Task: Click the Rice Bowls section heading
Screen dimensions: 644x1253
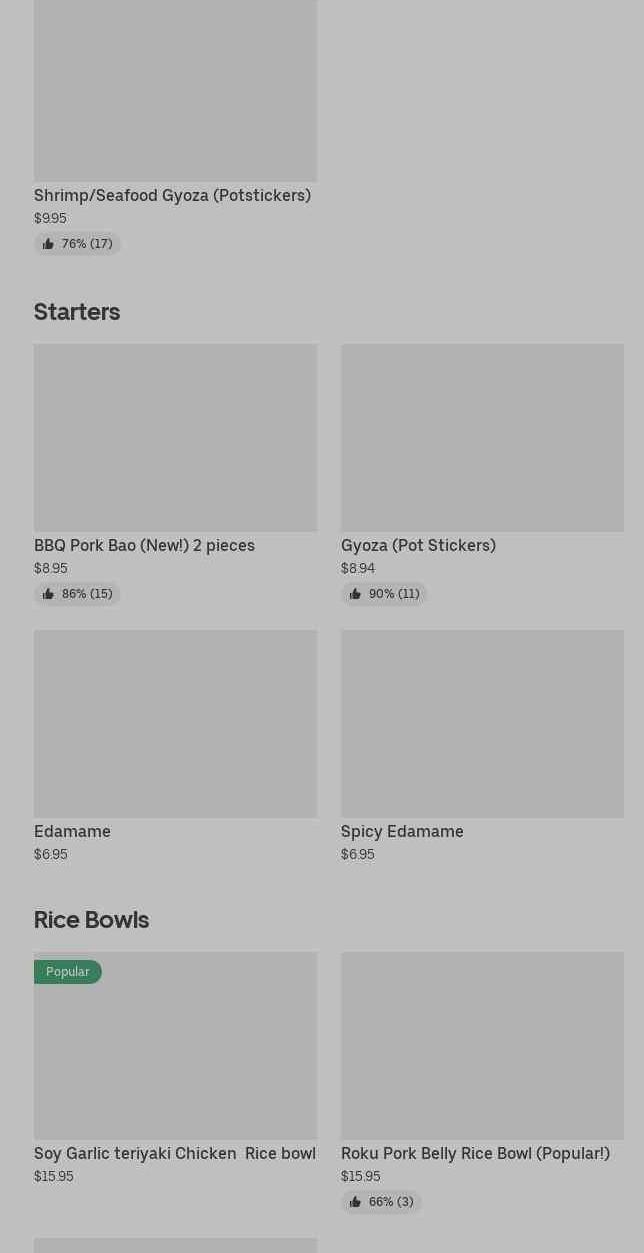Action: coord(91,920)
